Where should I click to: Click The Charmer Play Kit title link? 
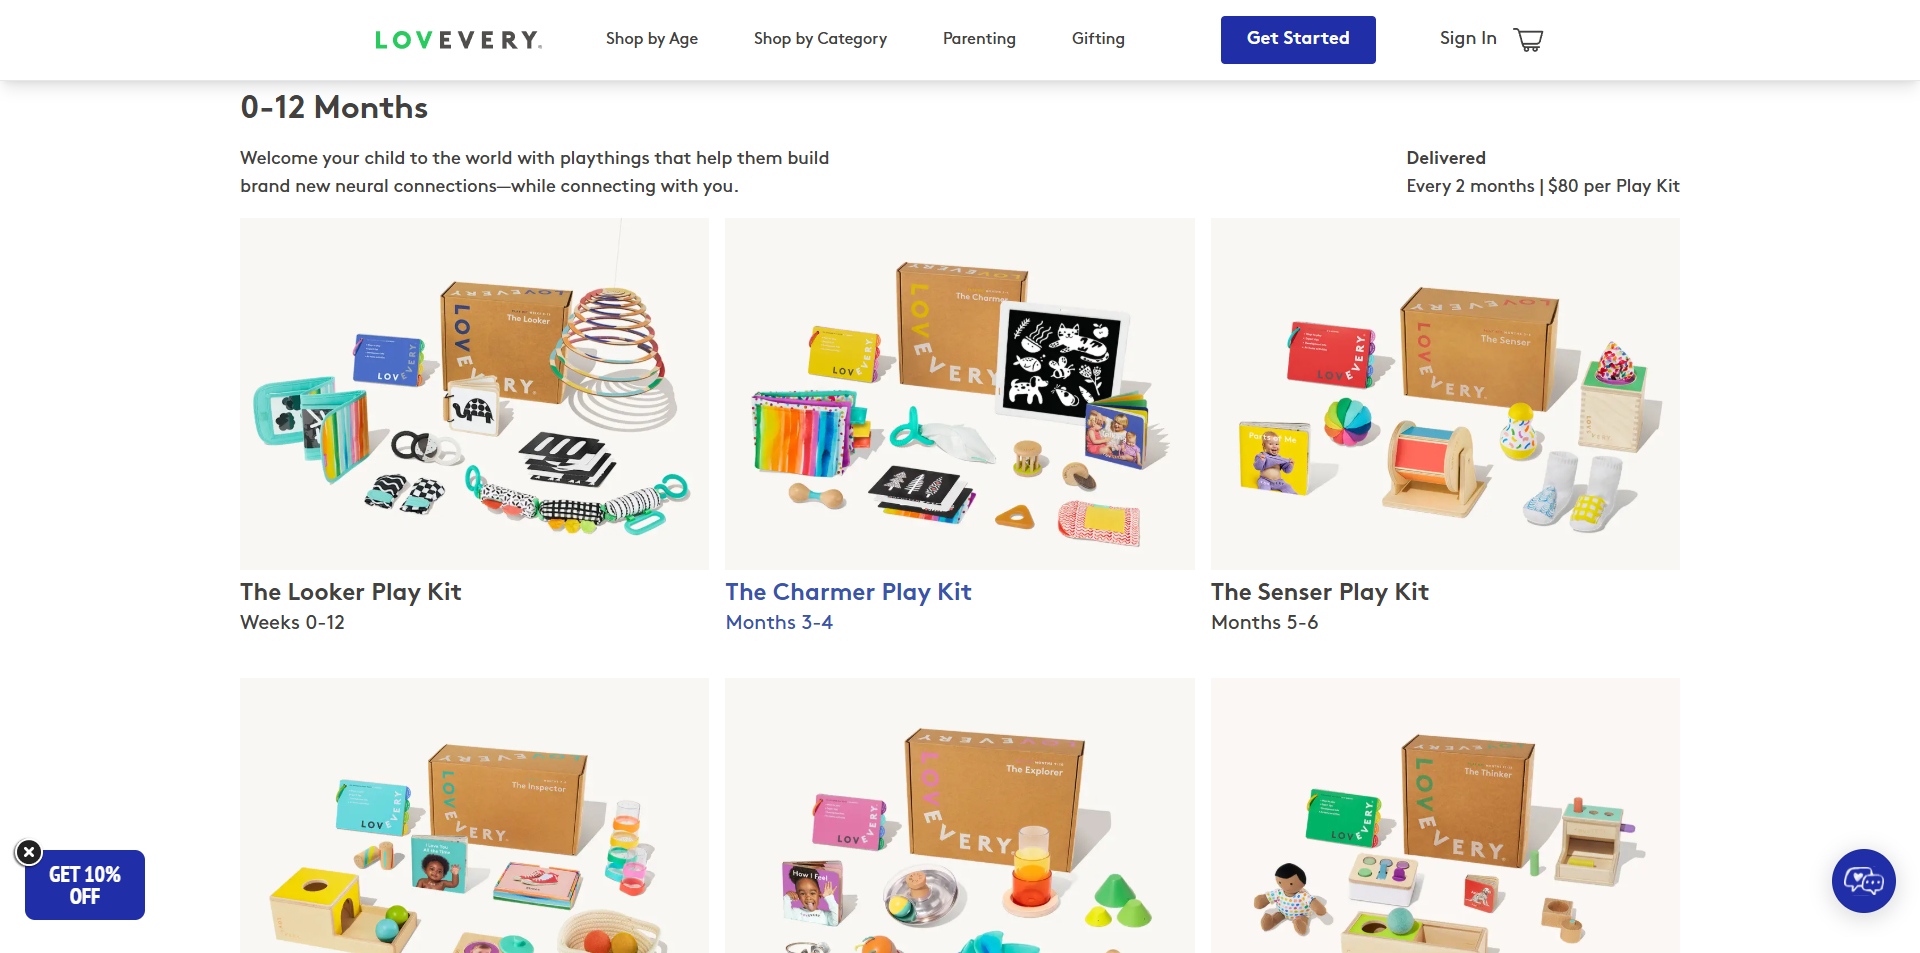coord(848,592)
